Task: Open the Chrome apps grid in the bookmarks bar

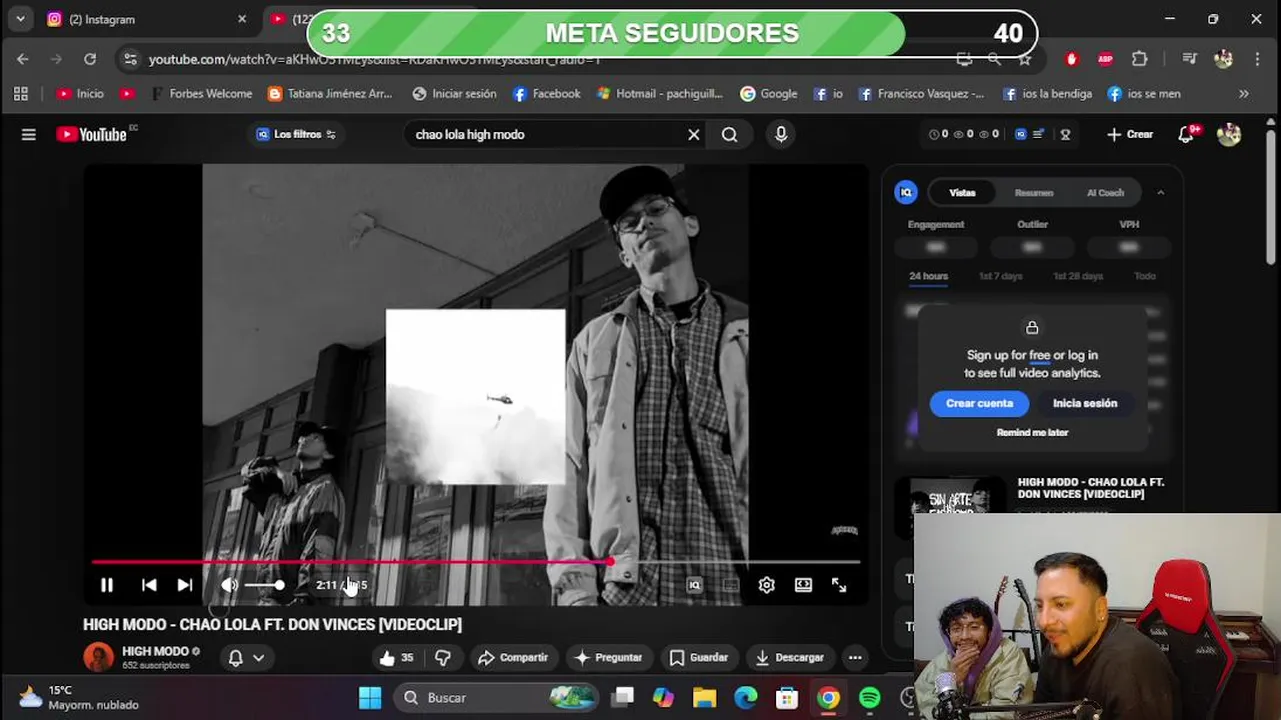Action: coord(20,94)
